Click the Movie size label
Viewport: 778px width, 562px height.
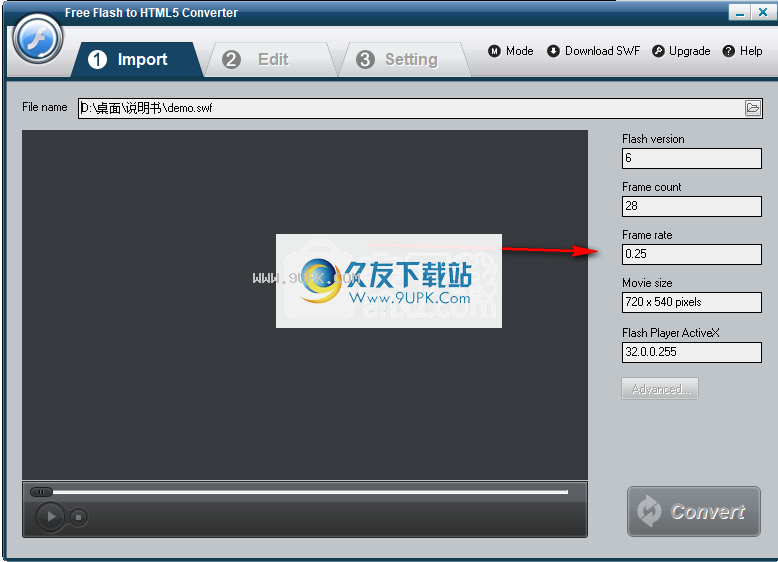[x=647, y=283]
